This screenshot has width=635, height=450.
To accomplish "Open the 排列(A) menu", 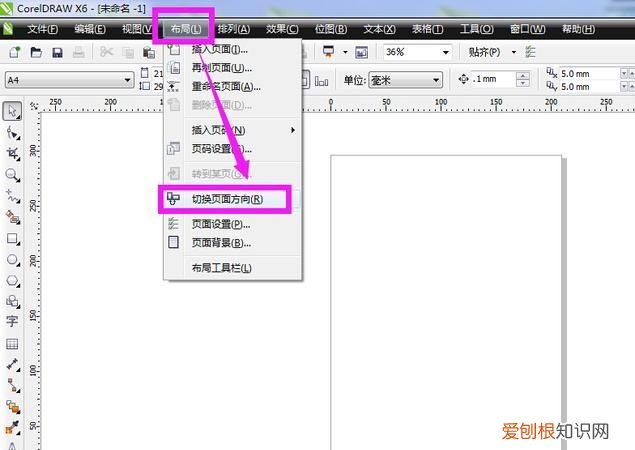I will 234,29.
